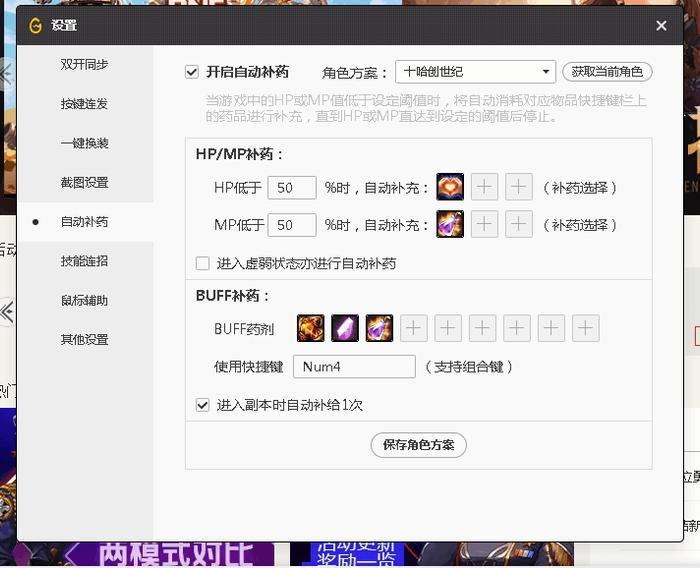700x568 pixels.
Task: Go to the 截图设置 tab
Action: pos(84,183)
